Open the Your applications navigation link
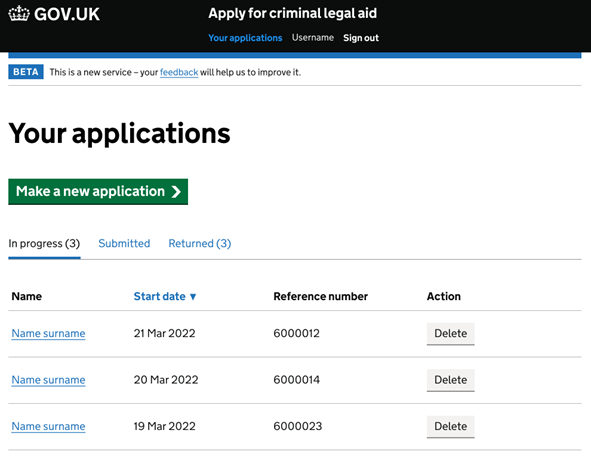This screenshot has height=468, width=591. 245,38
